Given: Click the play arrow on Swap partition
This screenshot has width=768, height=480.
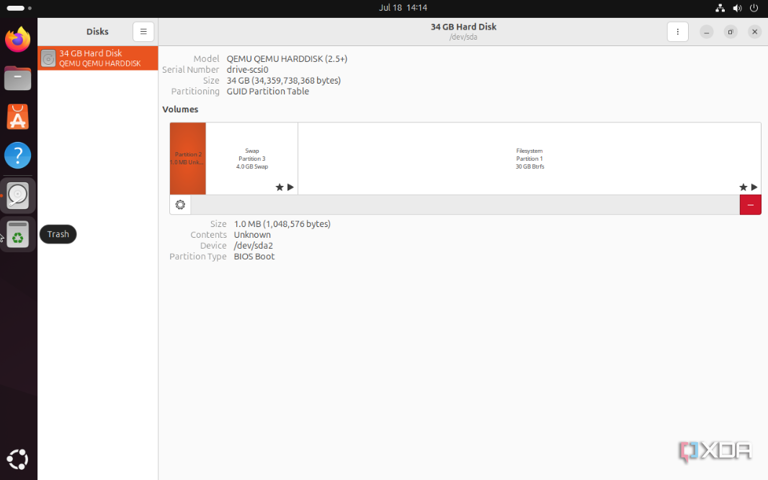Looking at the screenshot, I should pos(290,187).
